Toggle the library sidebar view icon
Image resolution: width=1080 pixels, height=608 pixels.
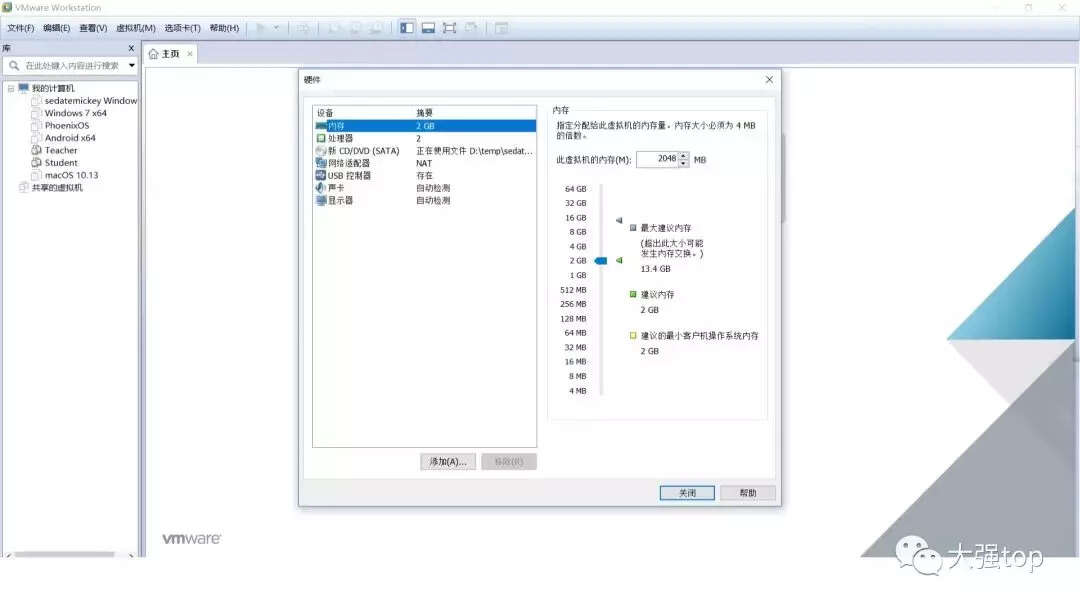pyautogui.click(x=407, y=28)
